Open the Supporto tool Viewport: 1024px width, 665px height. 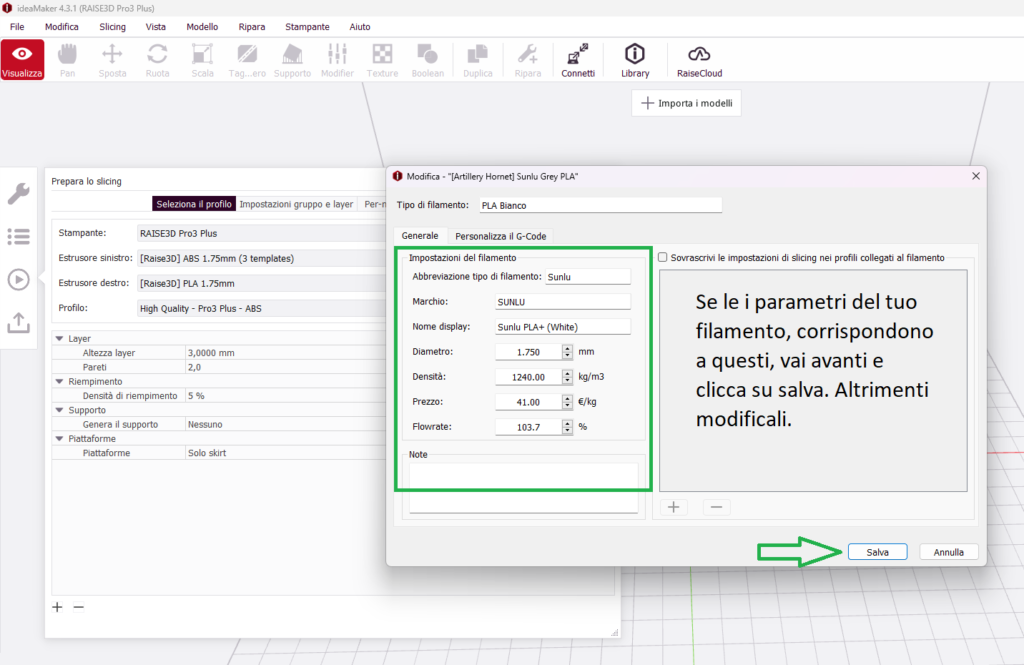(x=292, y=60)
